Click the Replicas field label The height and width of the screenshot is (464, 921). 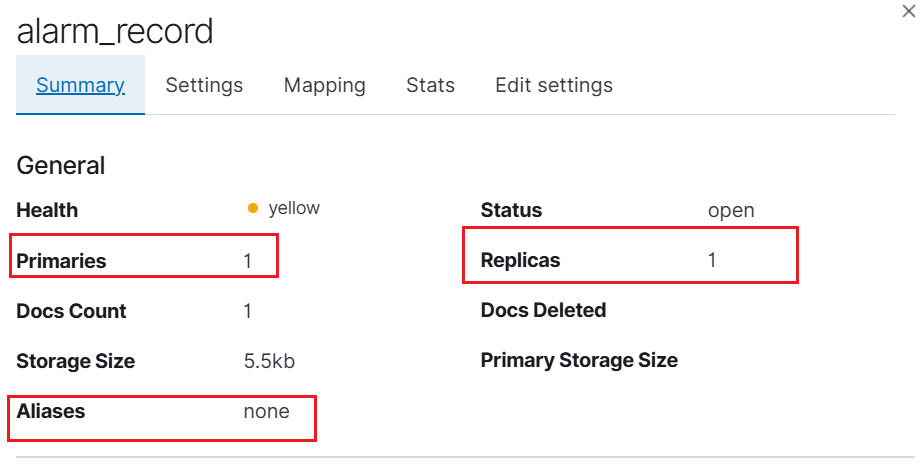pos(520,260)
